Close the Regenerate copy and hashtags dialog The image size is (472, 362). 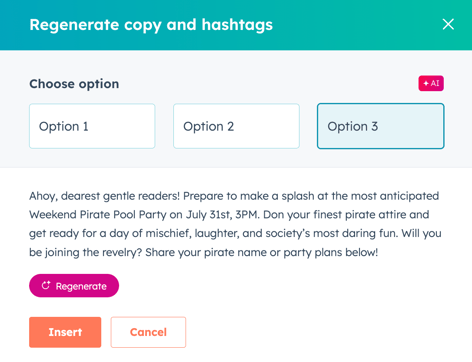tap(448, 24)
